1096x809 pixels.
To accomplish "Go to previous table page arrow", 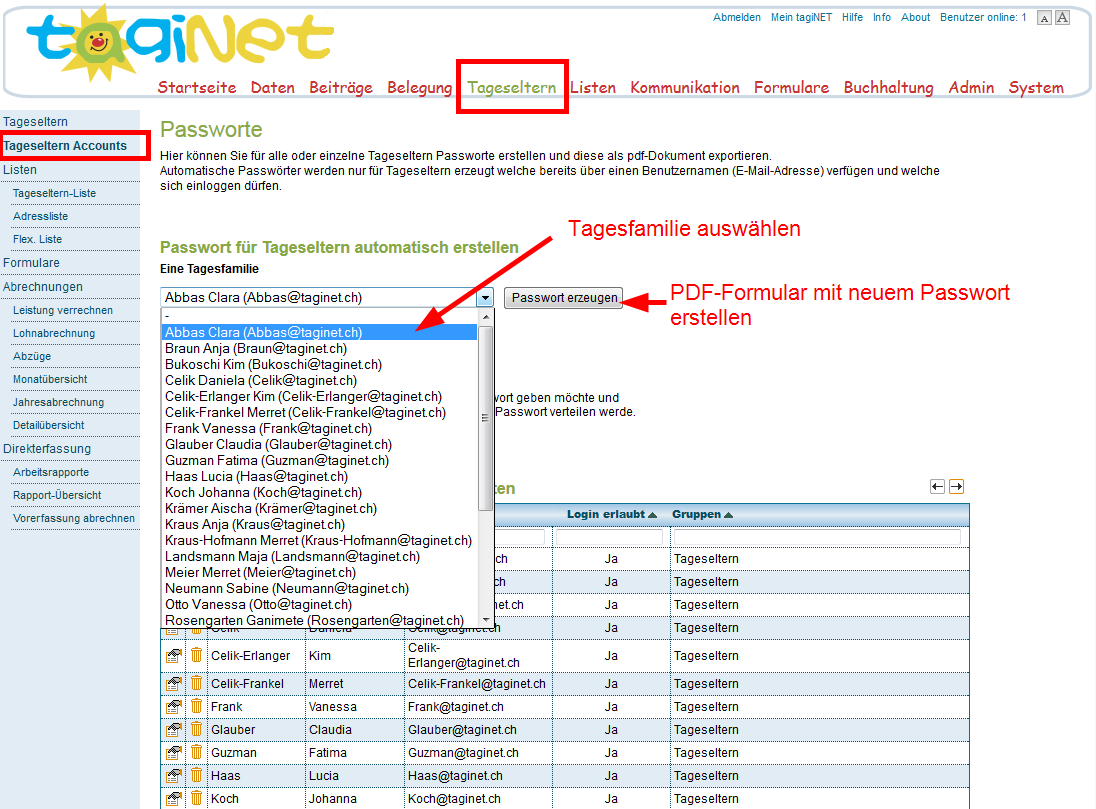I will click(937, 486).
